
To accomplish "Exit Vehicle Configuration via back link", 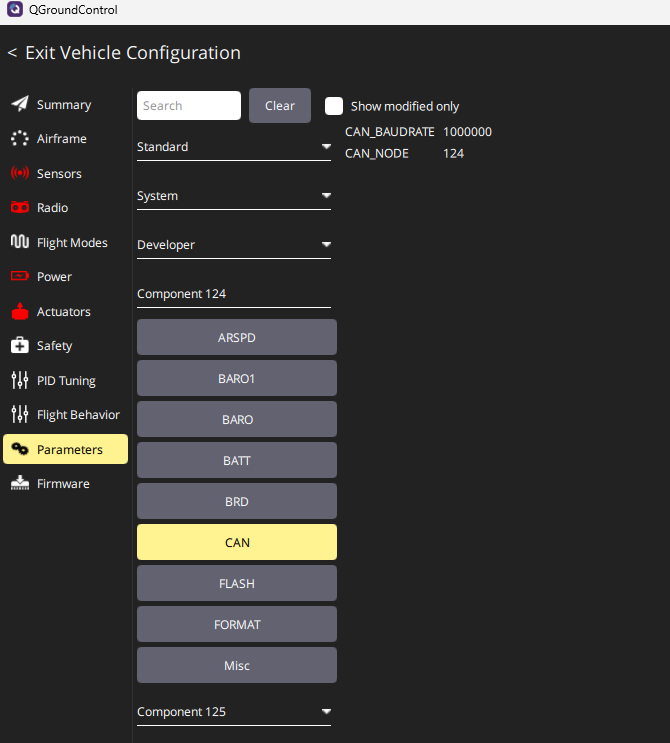I will click(124, 53).
